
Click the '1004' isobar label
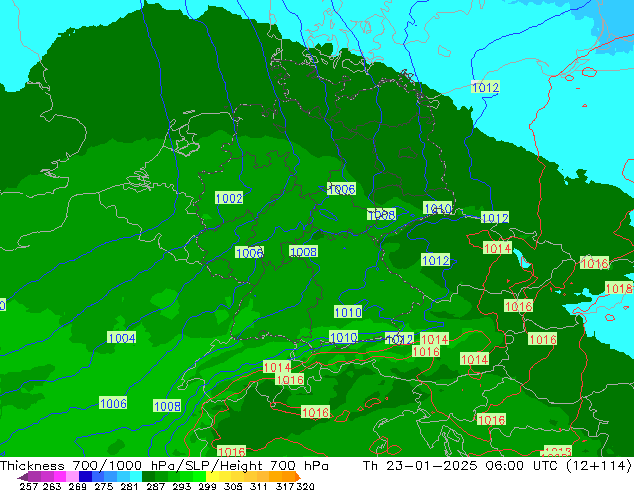[121, 338]
